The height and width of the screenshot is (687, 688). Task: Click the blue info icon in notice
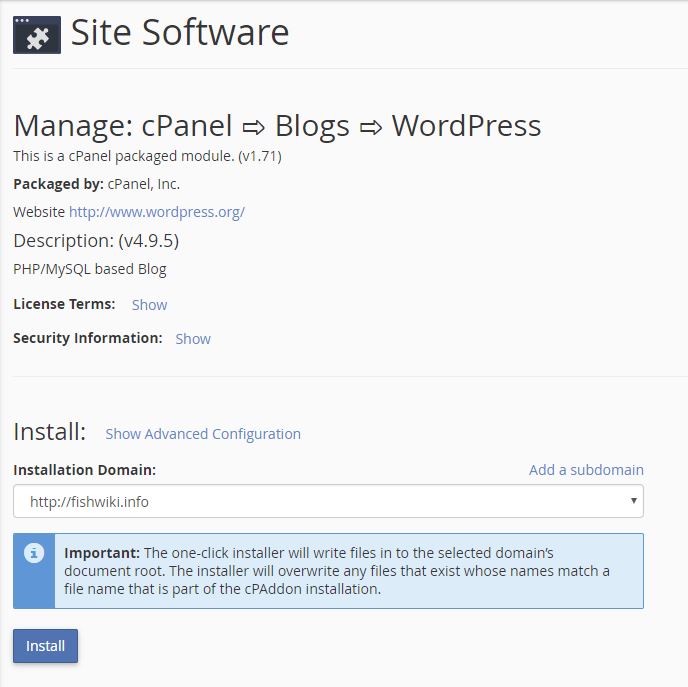(35, 553)
